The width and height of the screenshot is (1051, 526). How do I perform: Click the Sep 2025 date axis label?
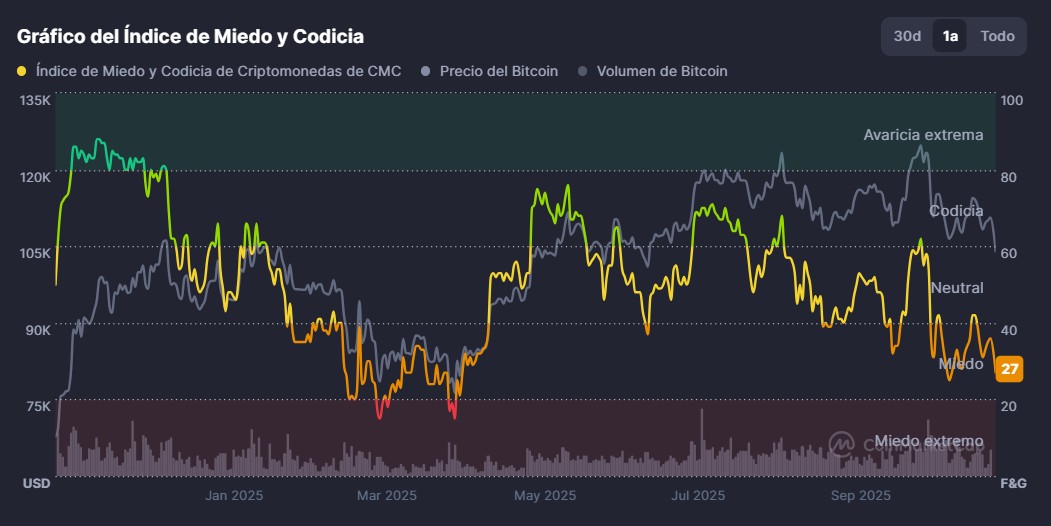coord(860,495)
